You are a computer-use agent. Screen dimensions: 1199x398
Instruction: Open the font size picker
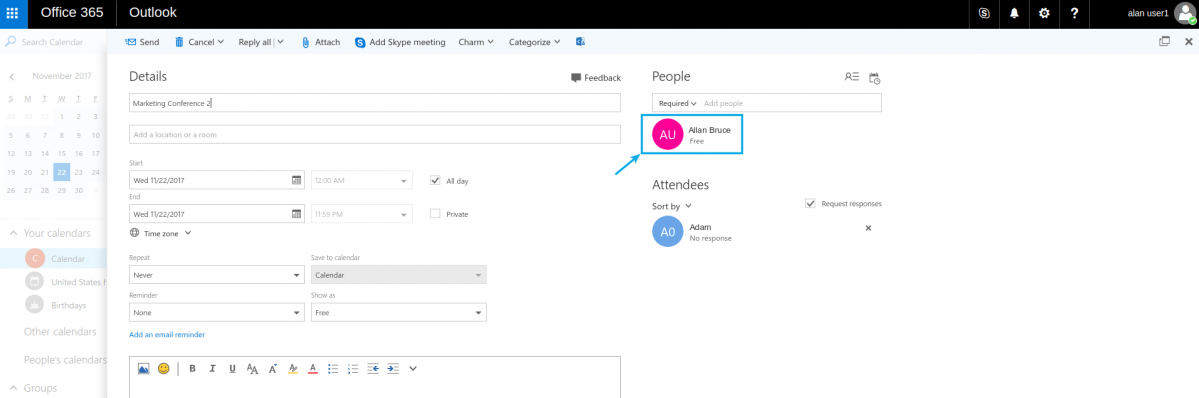click(252, 369)
